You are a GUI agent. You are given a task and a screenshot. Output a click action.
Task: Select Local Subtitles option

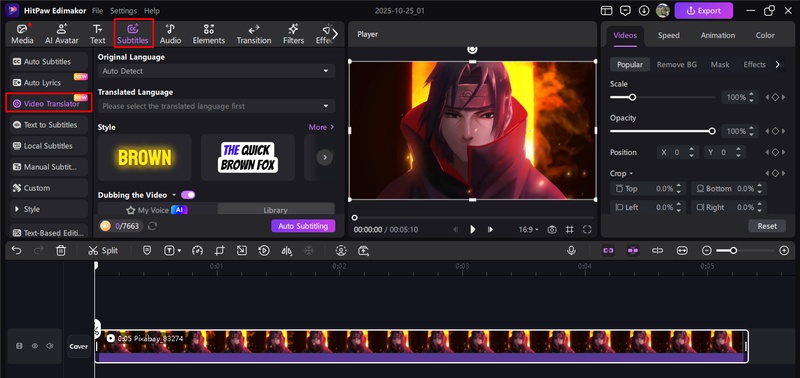[48, 146]
